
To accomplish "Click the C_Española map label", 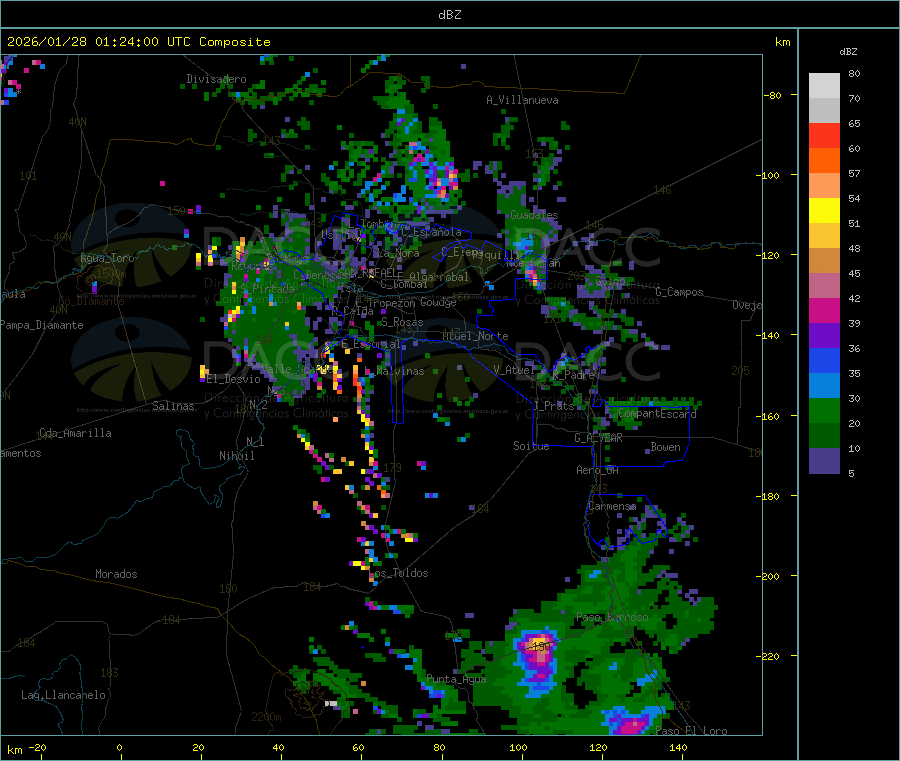I will click(431, 232).
